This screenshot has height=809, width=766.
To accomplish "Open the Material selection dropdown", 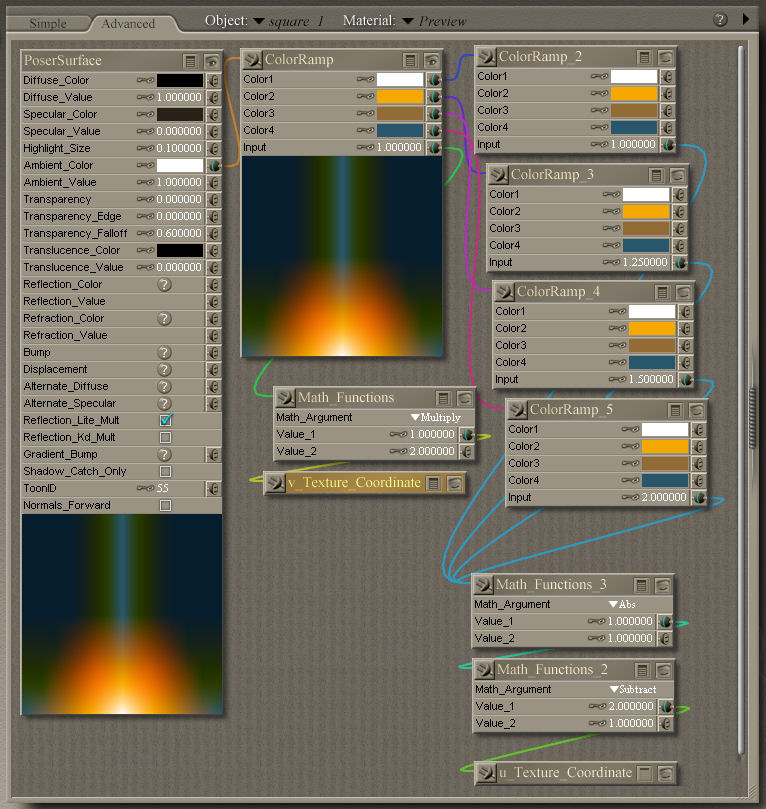I will (408, 20).
